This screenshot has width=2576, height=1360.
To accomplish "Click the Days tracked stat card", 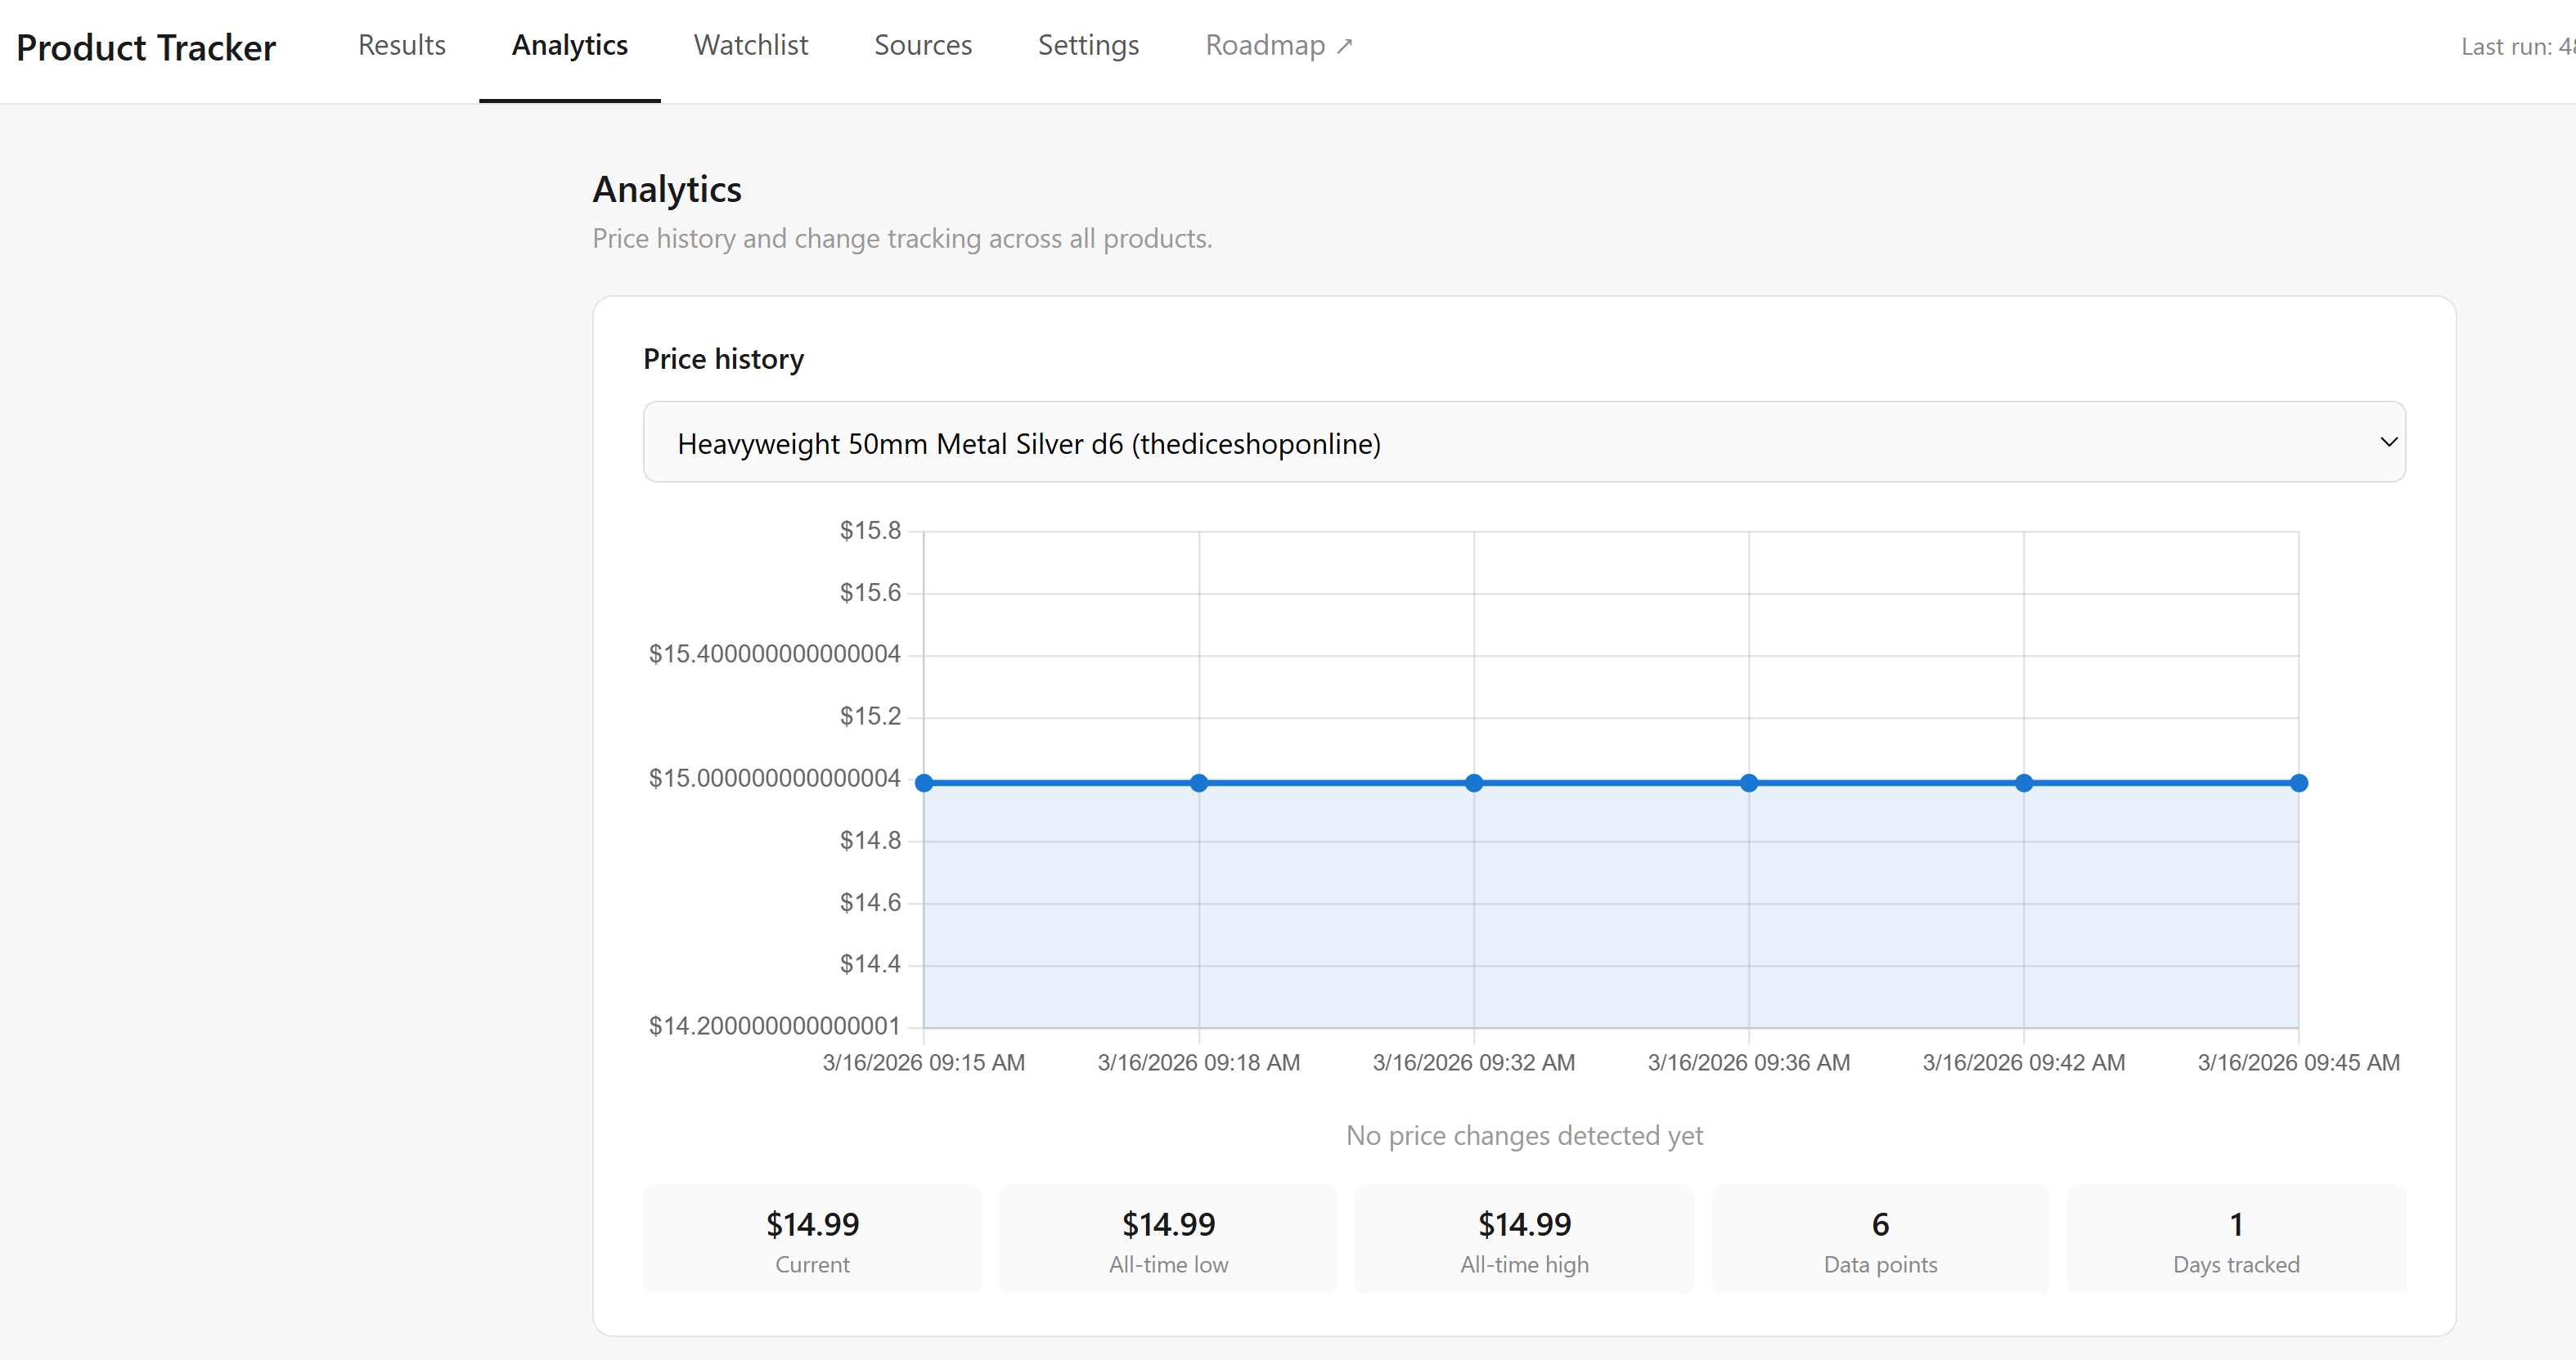I will 2237,1239.
